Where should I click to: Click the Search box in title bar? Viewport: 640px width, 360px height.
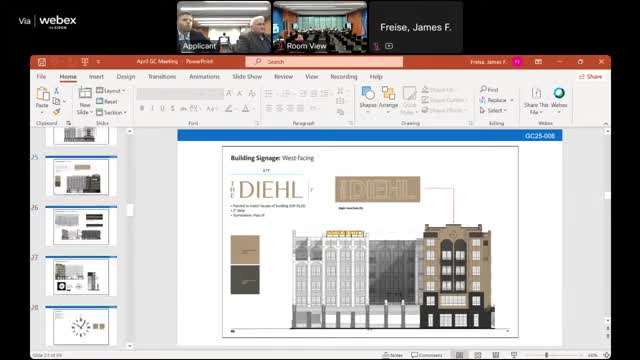pyautogui.click(x=324, y=62)
